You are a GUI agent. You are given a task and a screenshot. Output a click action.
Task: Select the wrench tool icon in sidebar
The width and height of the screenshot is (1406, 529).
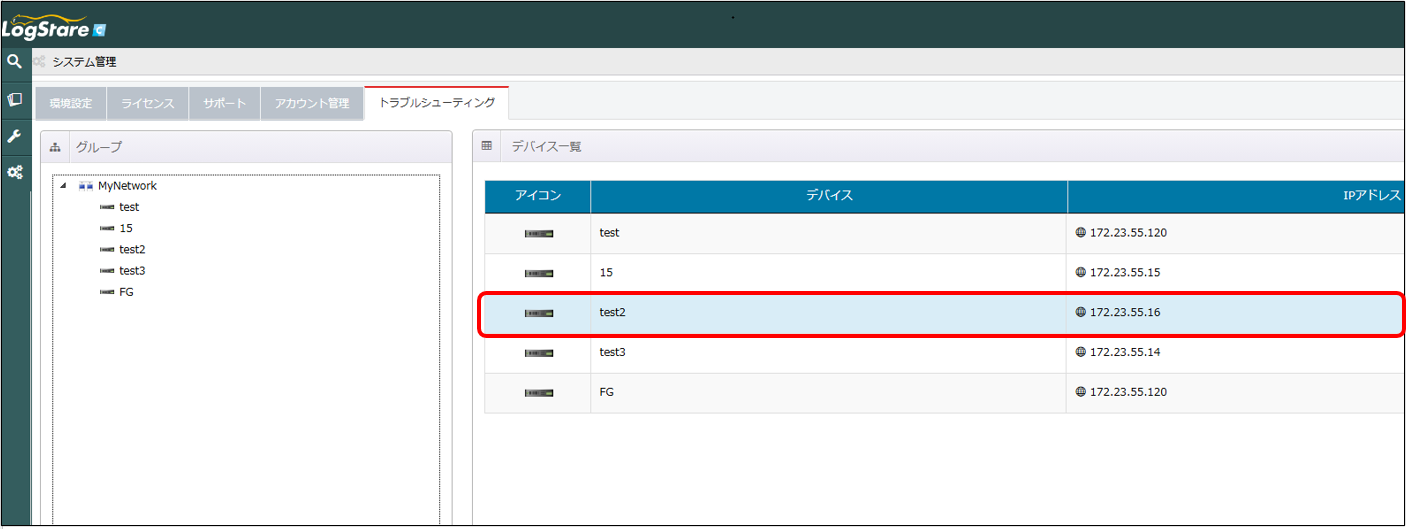pos(14,136)
